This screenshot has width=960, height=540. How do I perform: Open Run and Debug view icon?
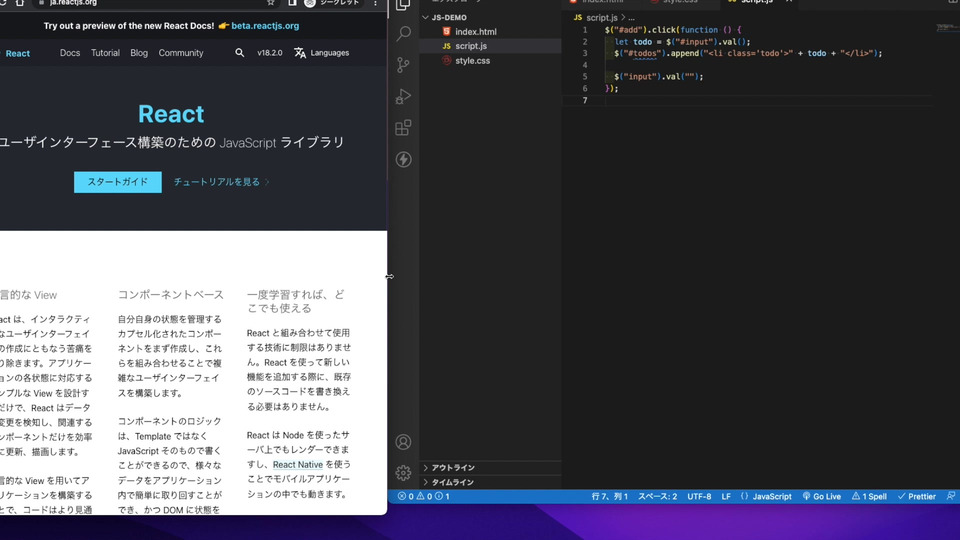coord(403,96)
